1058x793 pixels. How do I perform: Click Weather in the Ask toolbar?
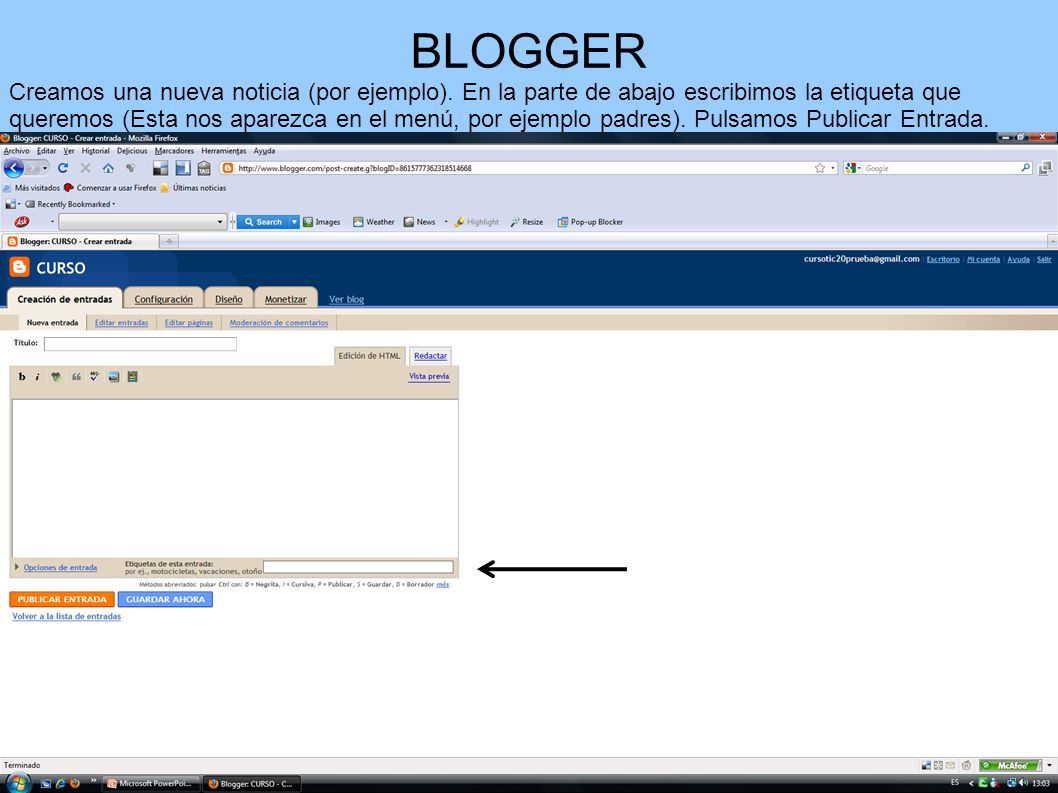pos(374,221)
